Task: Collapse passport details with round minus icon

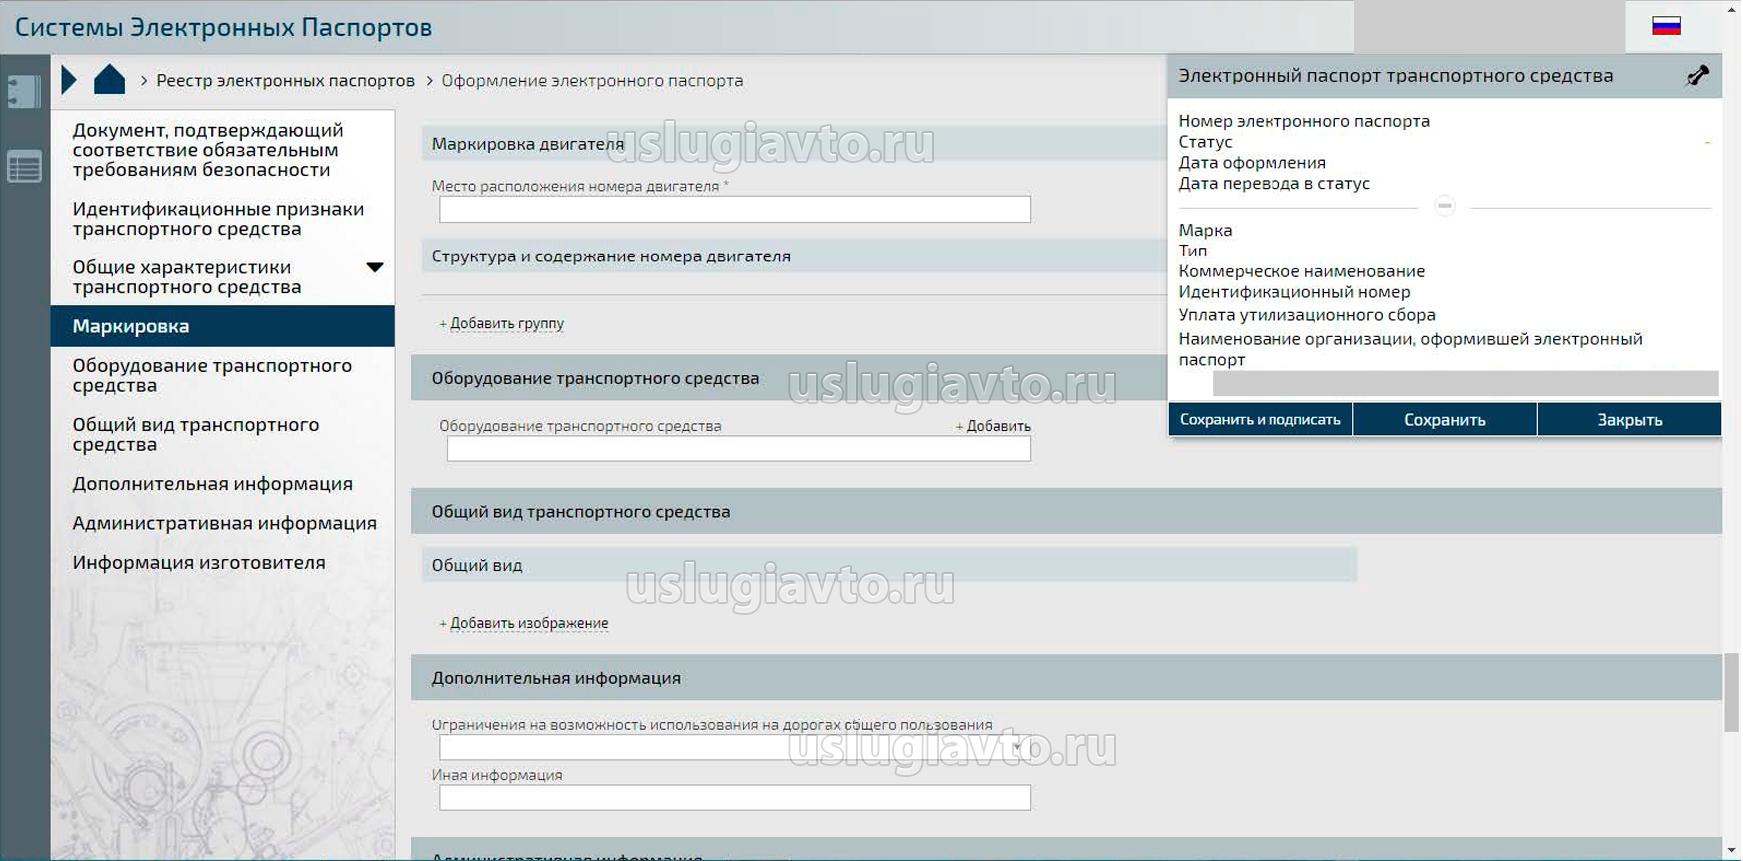Action: [x=1444, y=206]
